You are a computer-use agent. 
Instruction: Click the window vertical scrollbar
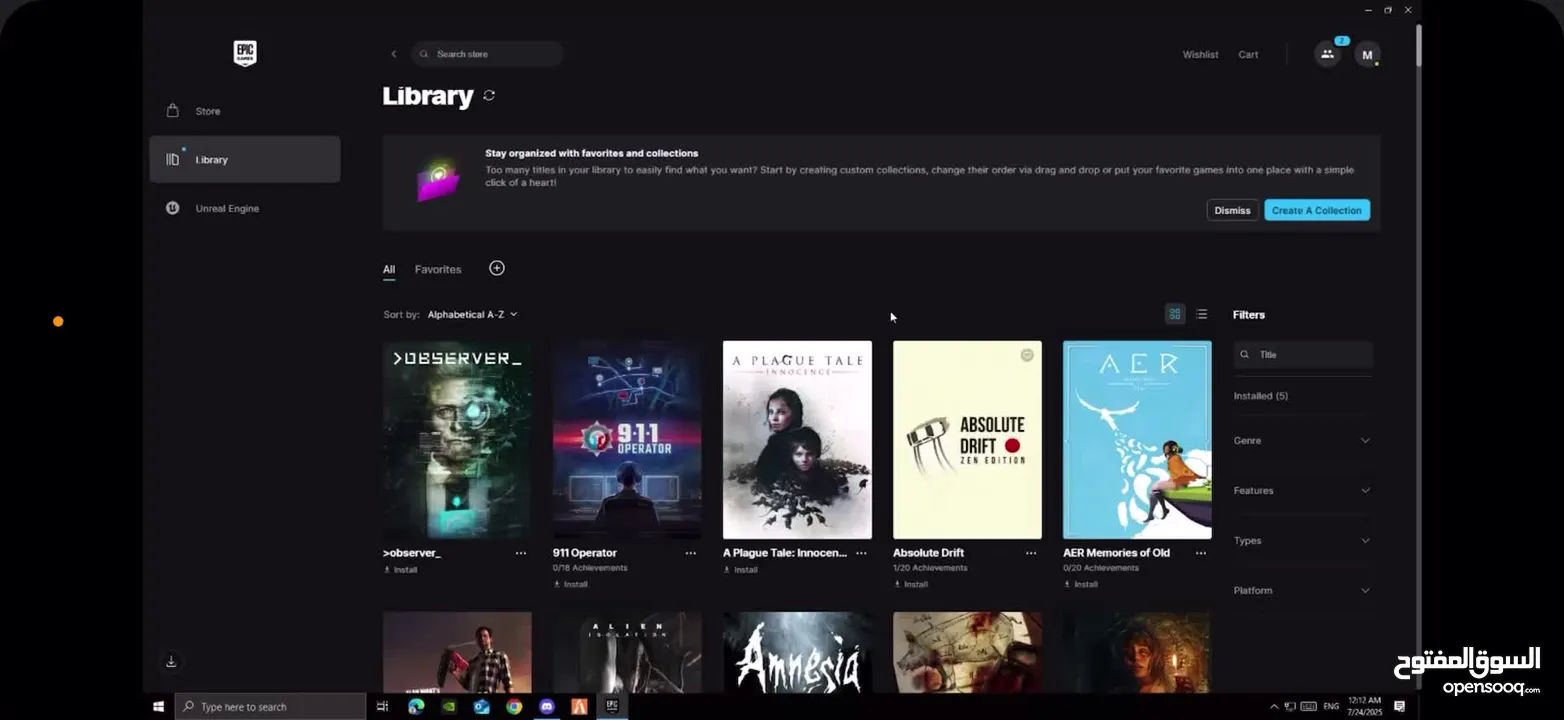point(1417,45)
